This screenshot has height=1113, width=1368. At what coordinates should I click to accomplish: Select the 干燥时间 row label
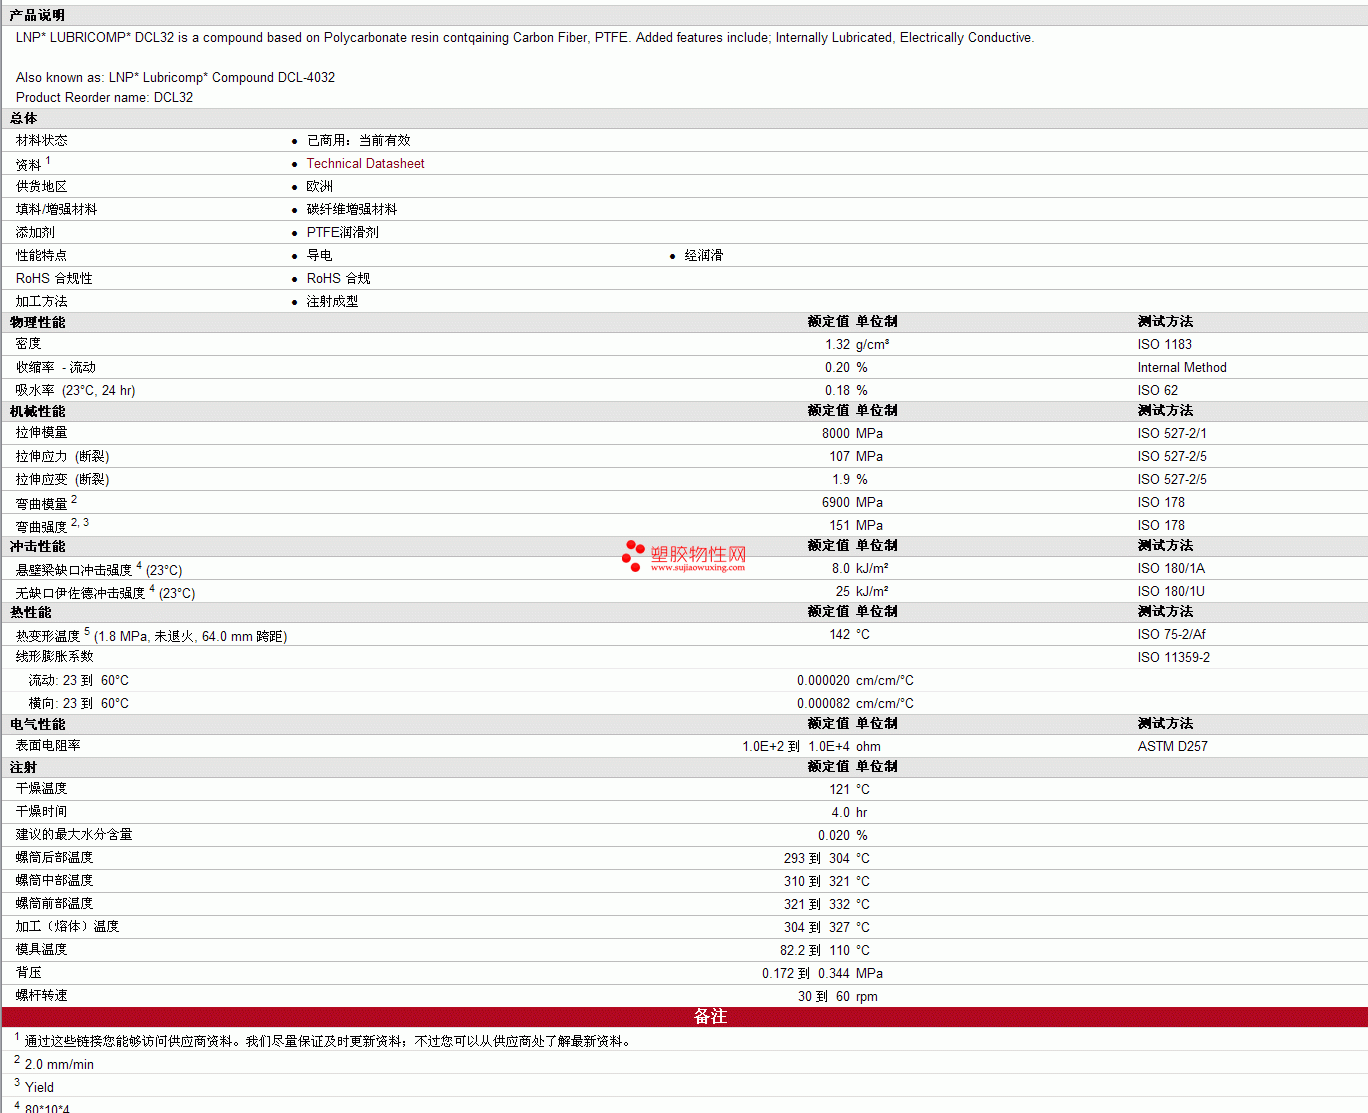point(42,811)
